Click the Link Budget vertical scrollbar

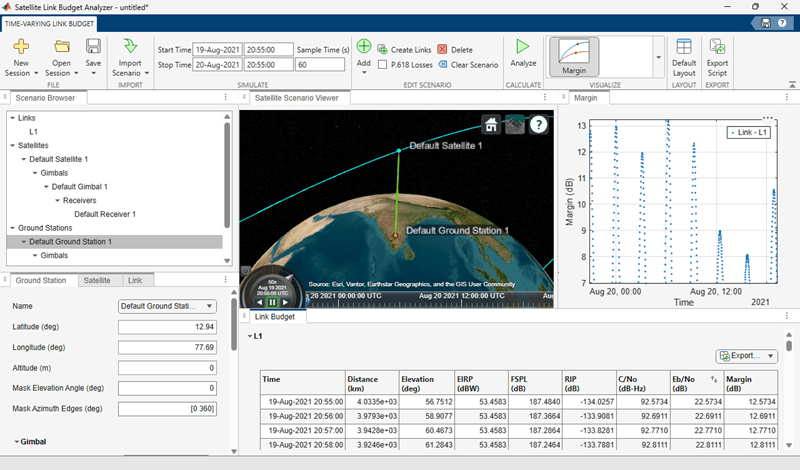click(x=789, y=346)
